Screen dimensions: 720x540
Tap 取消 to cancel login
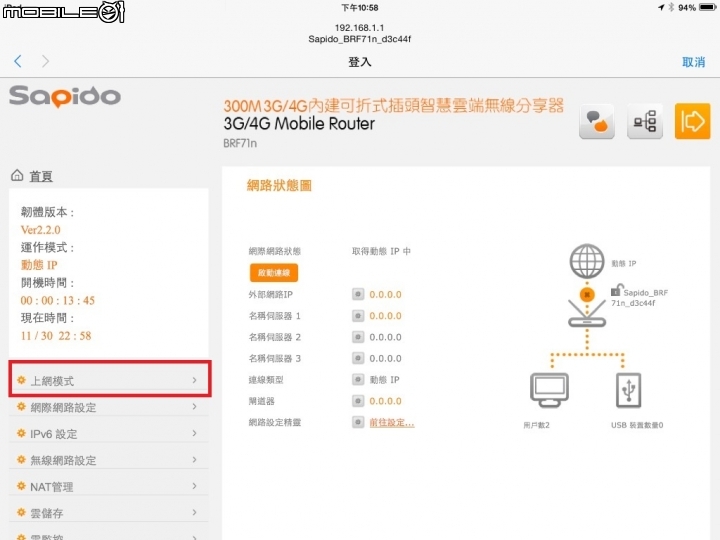click(x=693, y=62)
